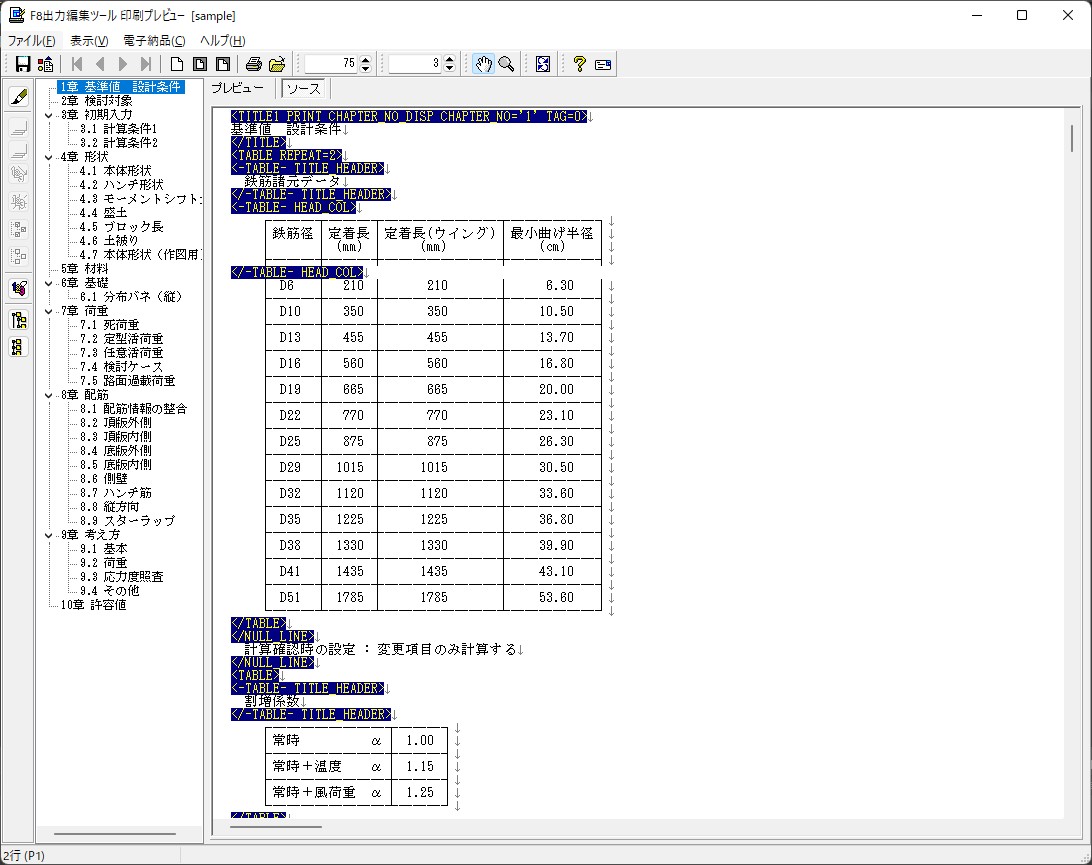The image size is (1092, 865).
Task: Increase the zoom value 75
Action: pyautogui.click(x=366, y=59)
